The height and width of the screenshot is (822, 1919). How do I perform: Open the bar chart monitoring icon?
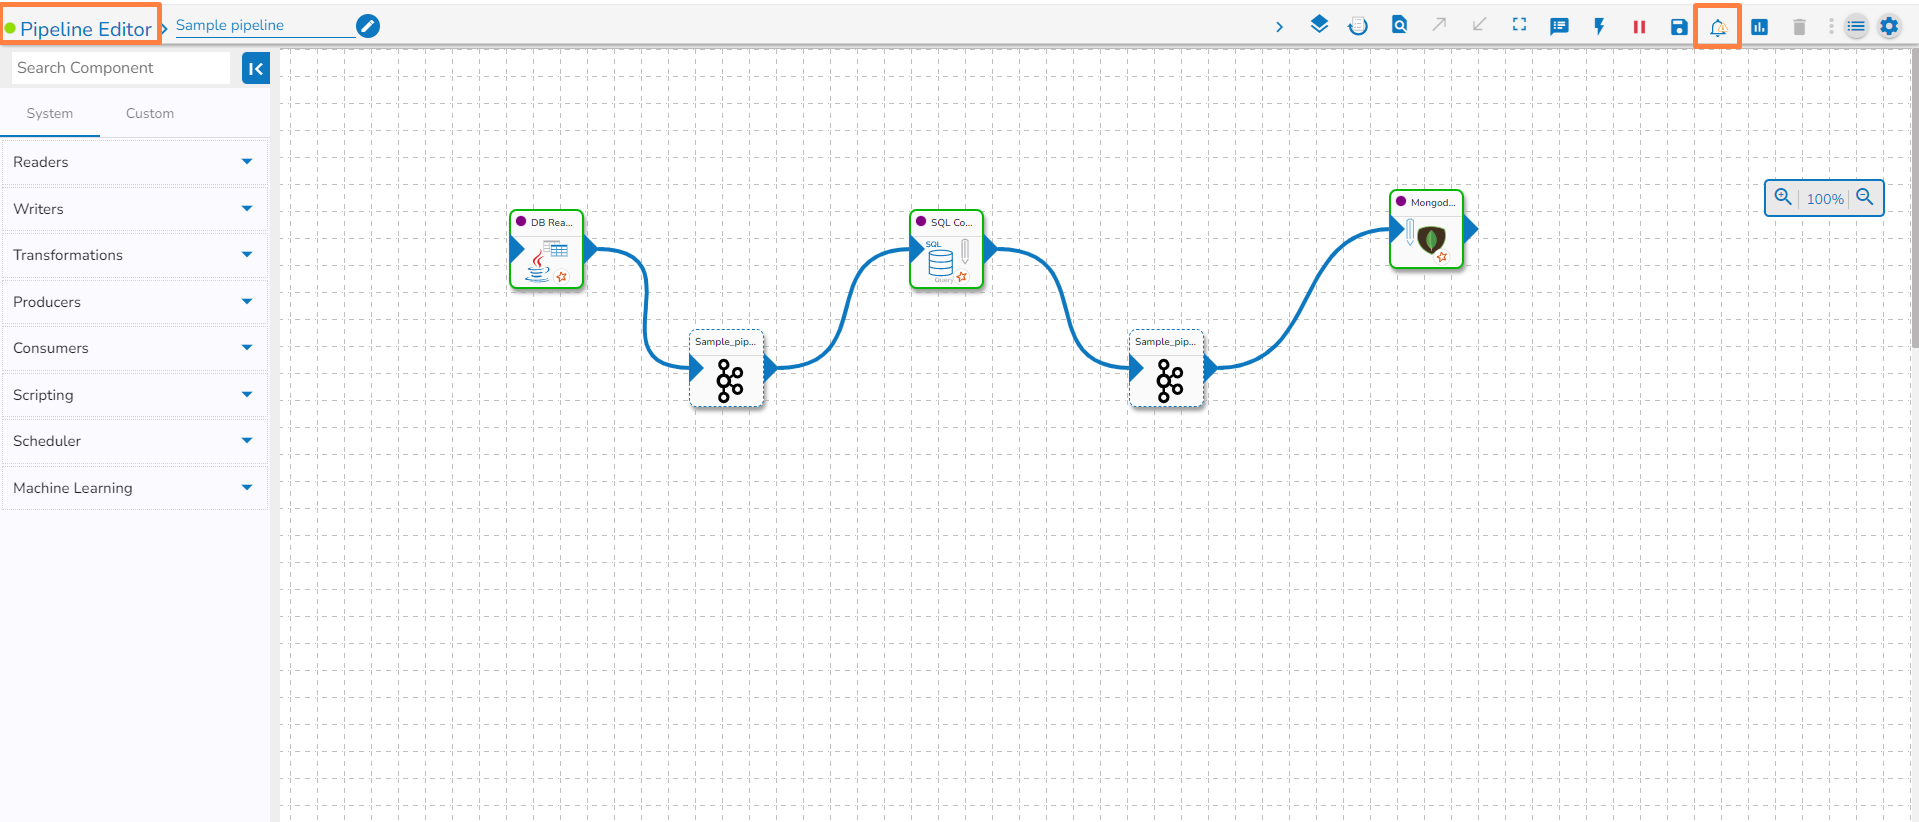(1759, 27)
